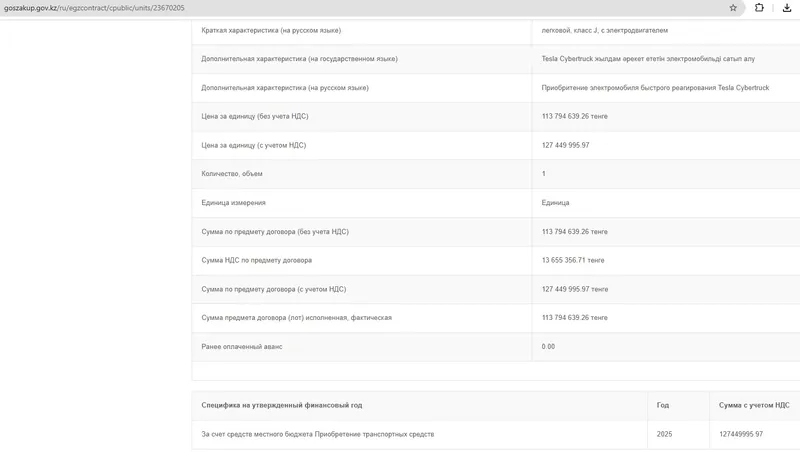Click the 'Год' column header
Viewport: 800px width, 452px height.
click(x=663, y=405)
